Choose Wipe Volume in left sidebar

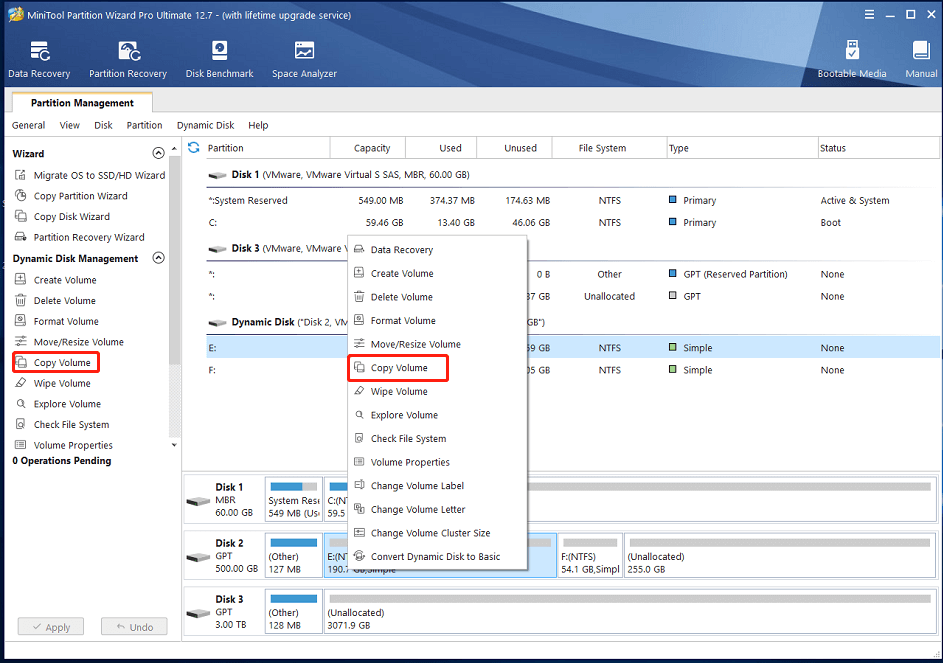[x=53, y=383]
